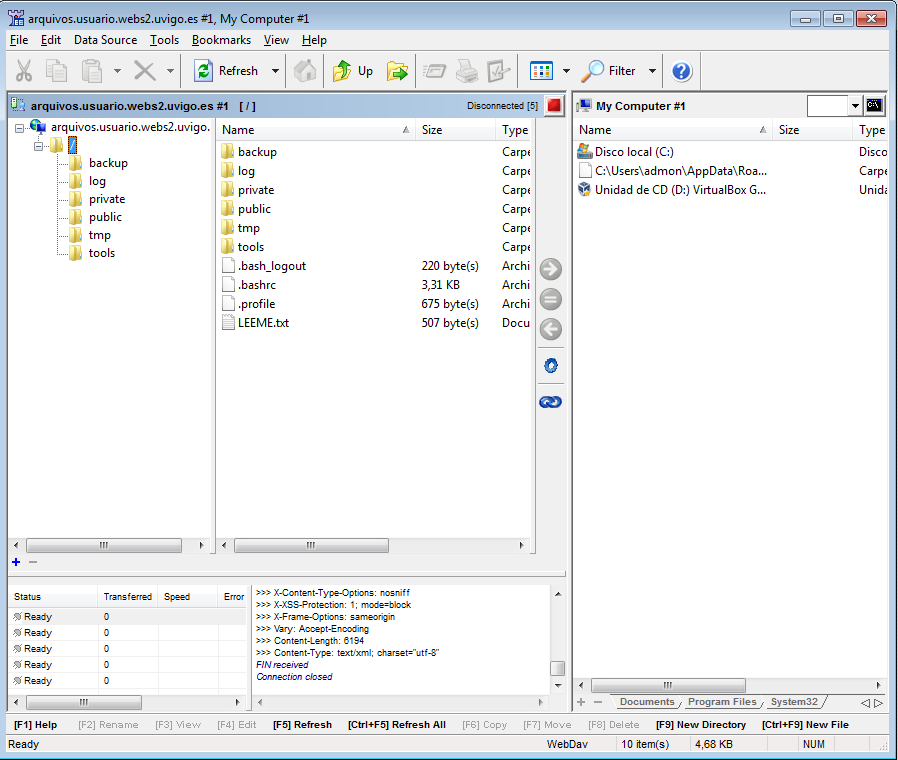The image size is (898, 760).
Task: Click the Up folder toolbar icon
Action: pyautogui.click(x=352, y=71)
